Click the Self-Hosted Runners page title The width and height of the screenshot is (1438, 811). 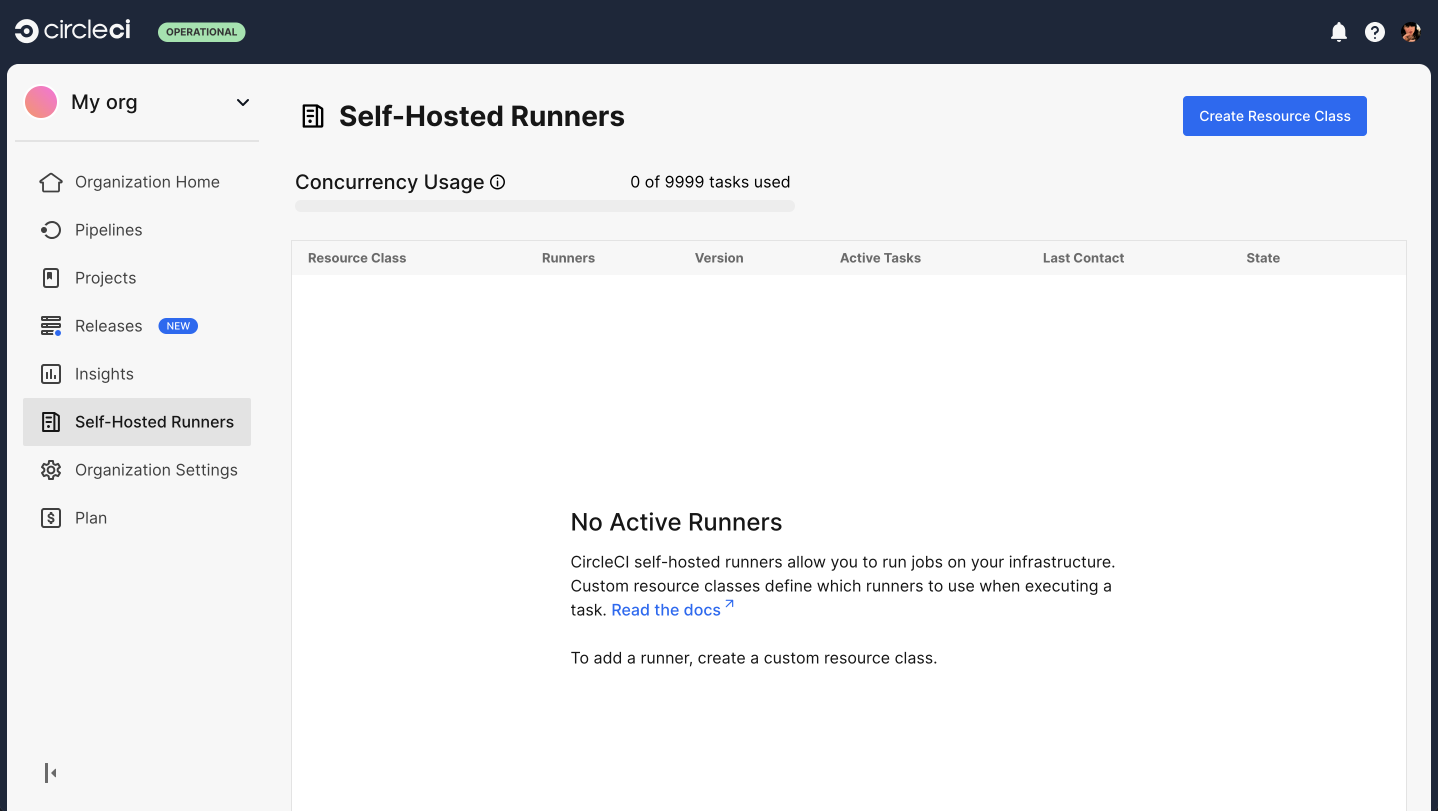482,116
